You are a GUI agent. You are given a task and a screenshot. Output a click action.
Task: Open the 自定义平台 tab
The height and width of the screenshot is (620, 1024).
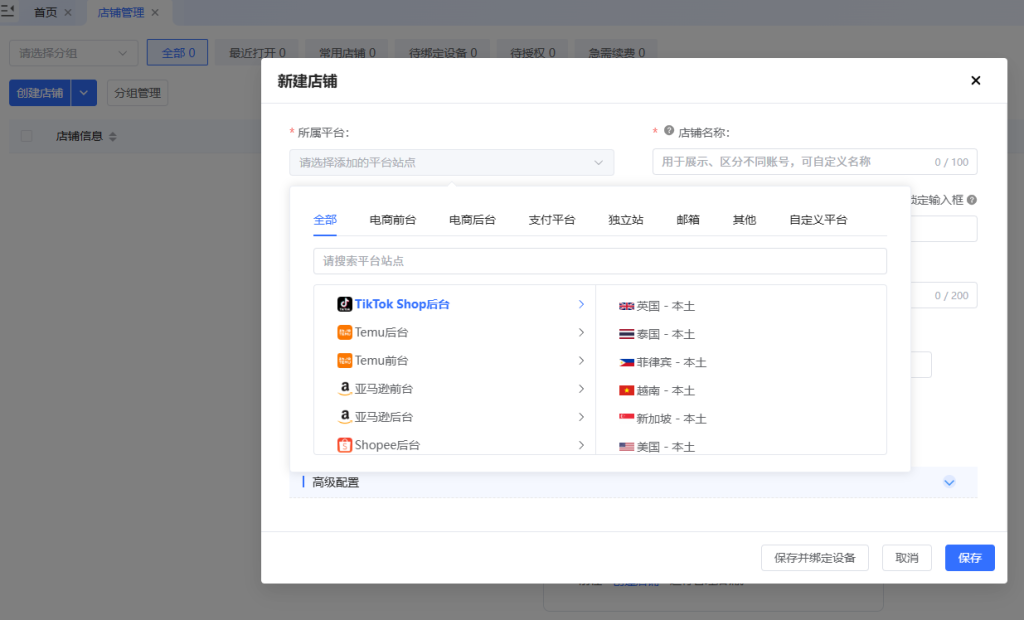tap(817, 220)
